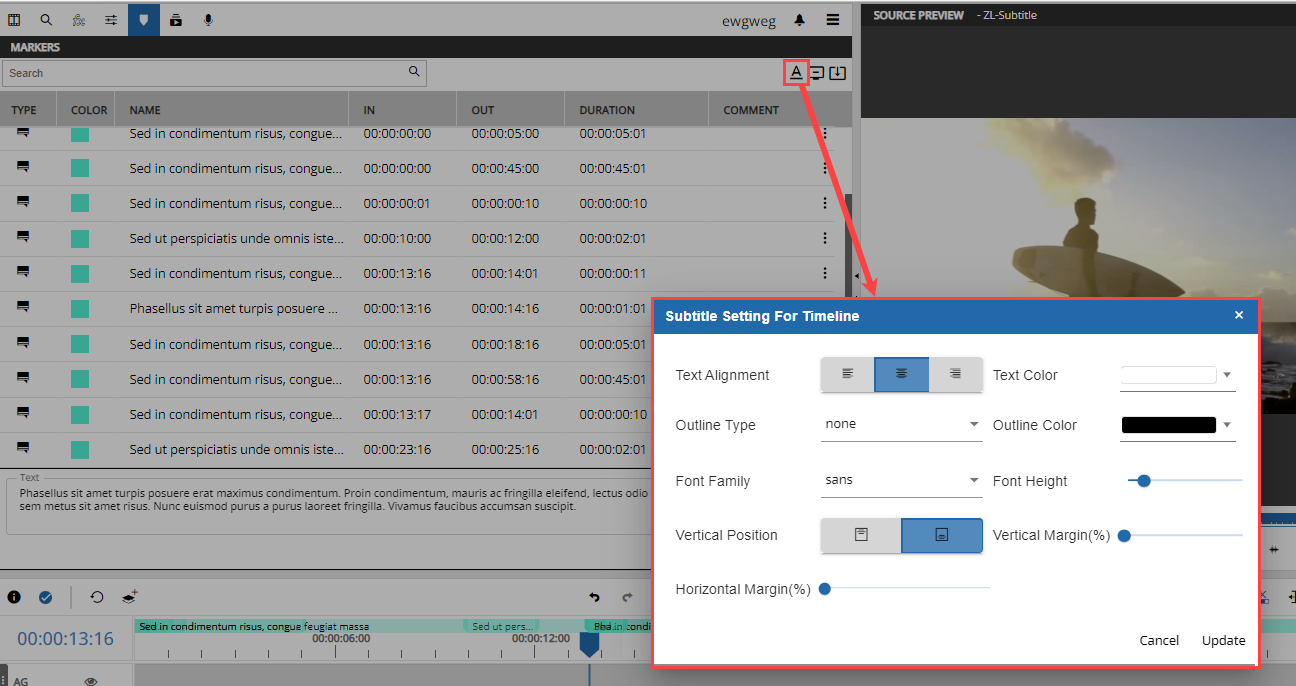This screenshot has width=1296, height=686.
Task: Click the add layer icon near the timecode
Action: (x=129, y=596)
